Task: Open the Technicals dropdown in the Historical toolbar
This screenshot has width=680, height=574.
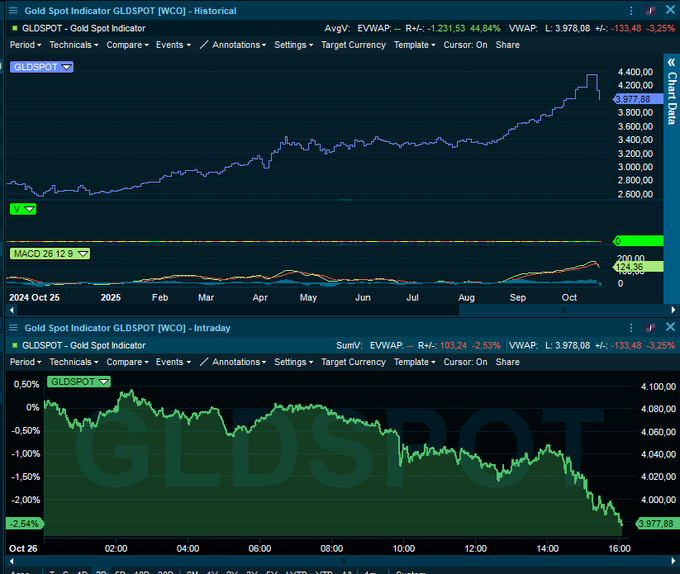Action: pos(74,45)
